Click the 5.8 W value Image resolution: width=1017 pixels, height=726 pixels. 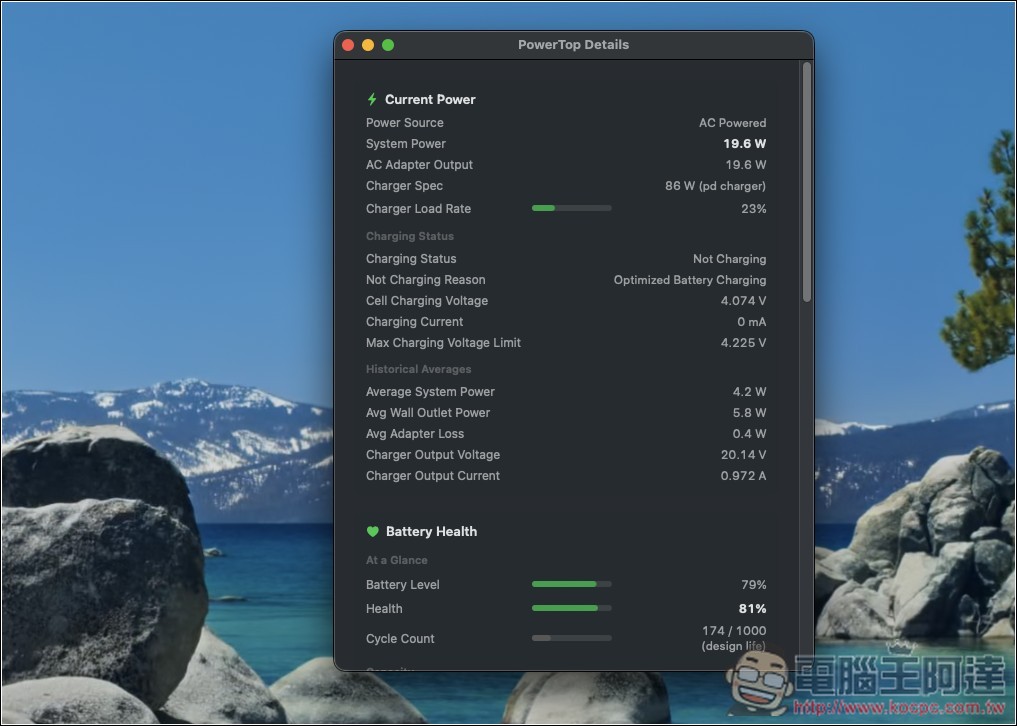[x=749, y=413]
